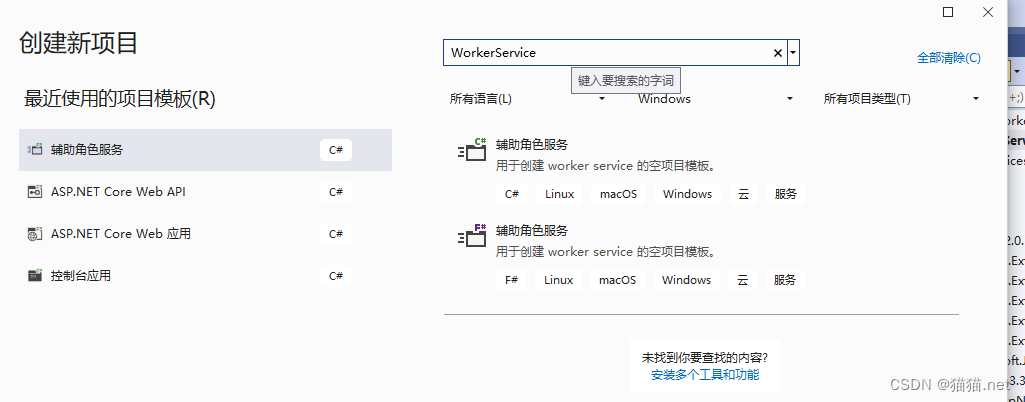Open the 所有项目类型(T) filter dropdown
Image resolution: width=1025 pixels, height=402 pixels.
click(901, 99)
